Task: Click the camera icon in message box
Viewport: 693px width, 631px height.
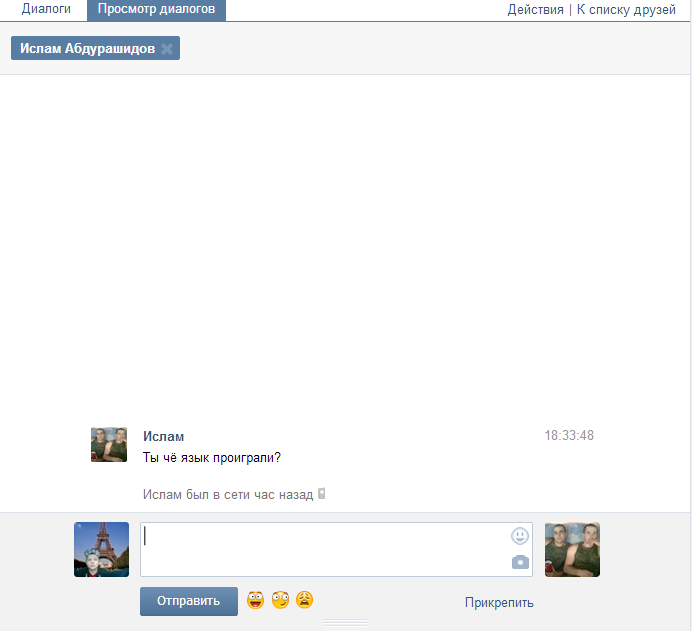Action: 519,562
